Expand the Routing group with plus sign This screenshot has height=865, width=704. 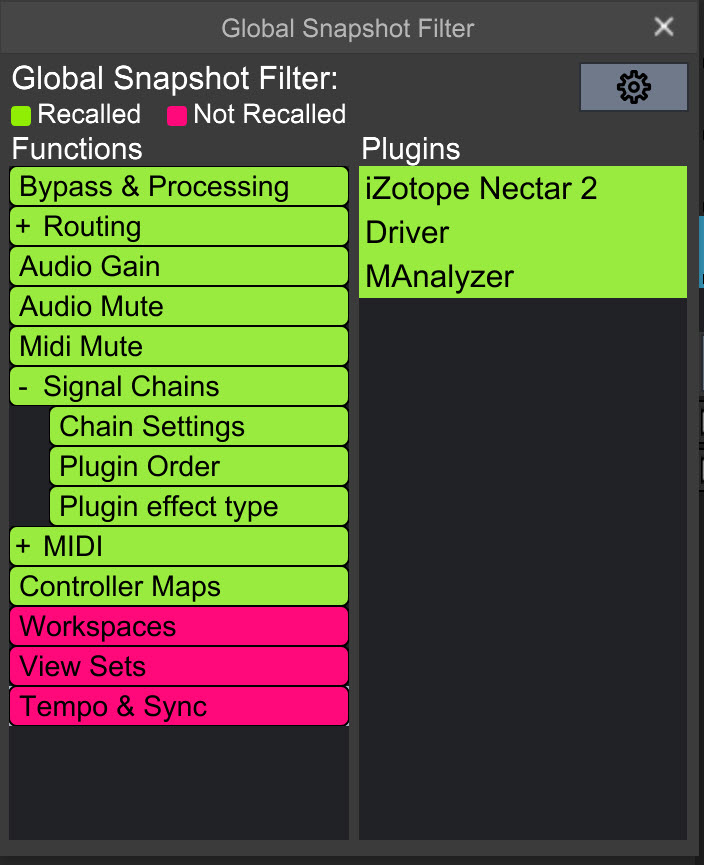click(23, 227)
